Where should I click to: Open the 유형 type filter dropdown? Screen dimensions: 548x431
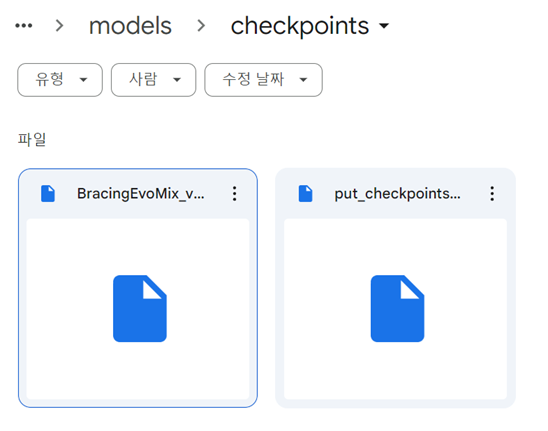pyautogui.click(x=60, y=80)
